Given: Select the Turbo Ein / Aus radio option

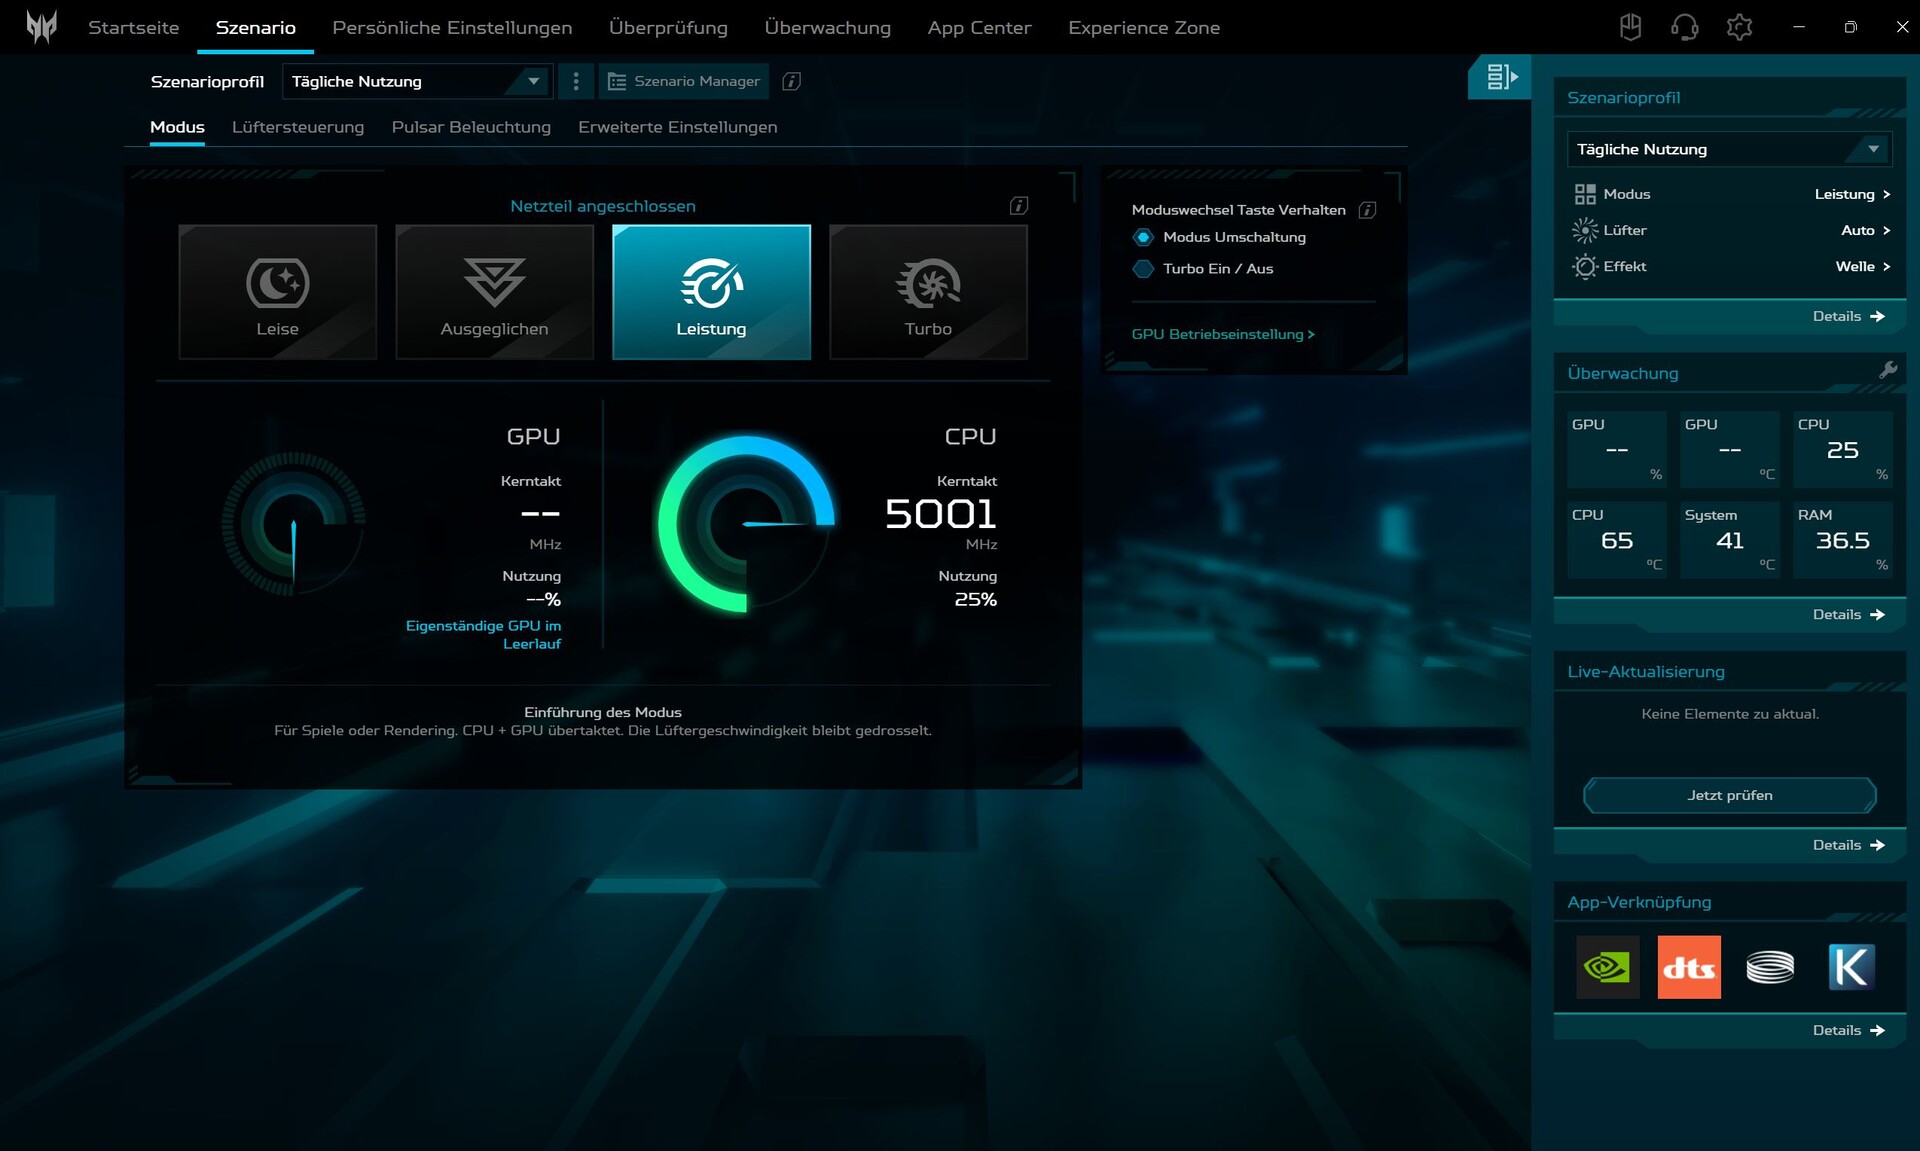Looking at the screenshot, I should 1143,269.
